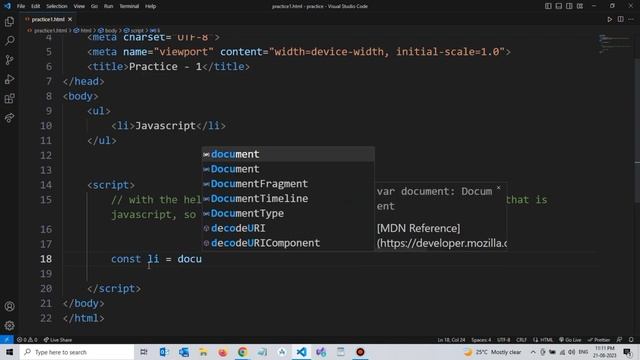Open Edit menu
The image size is (640, 360).
36,6
